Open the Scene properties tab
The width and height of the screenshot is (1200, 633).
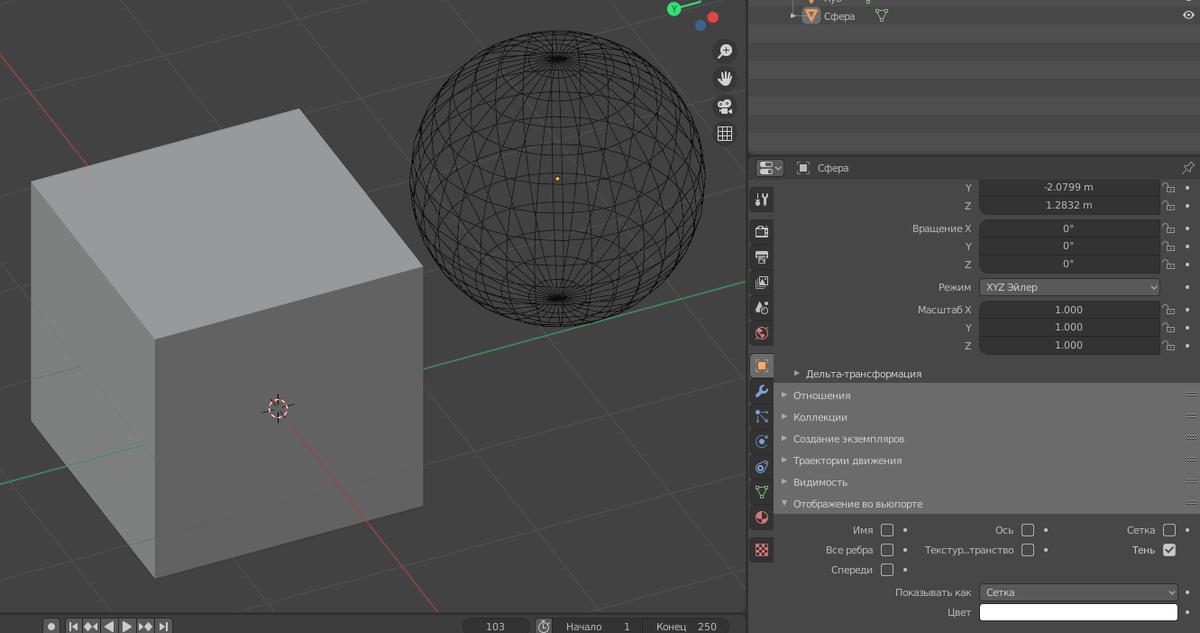point(762,308)
